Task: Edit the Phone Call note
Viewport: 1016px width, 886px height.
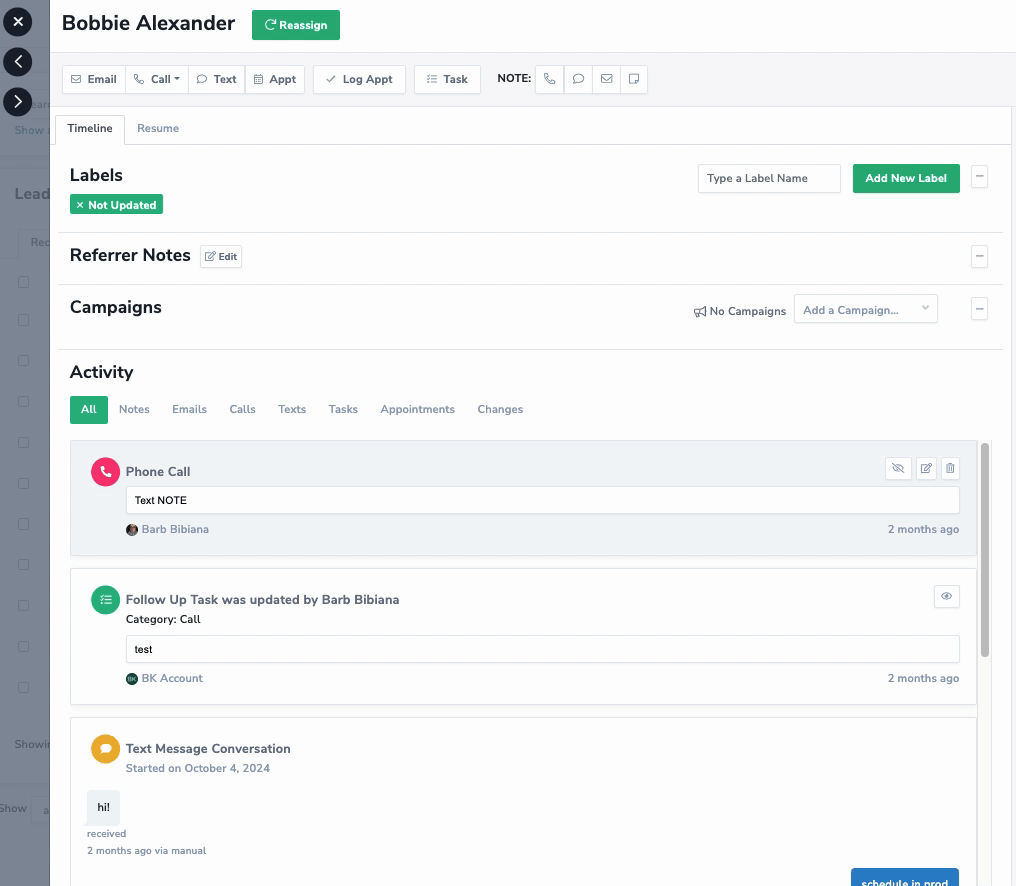Action: tap(926, 468)
